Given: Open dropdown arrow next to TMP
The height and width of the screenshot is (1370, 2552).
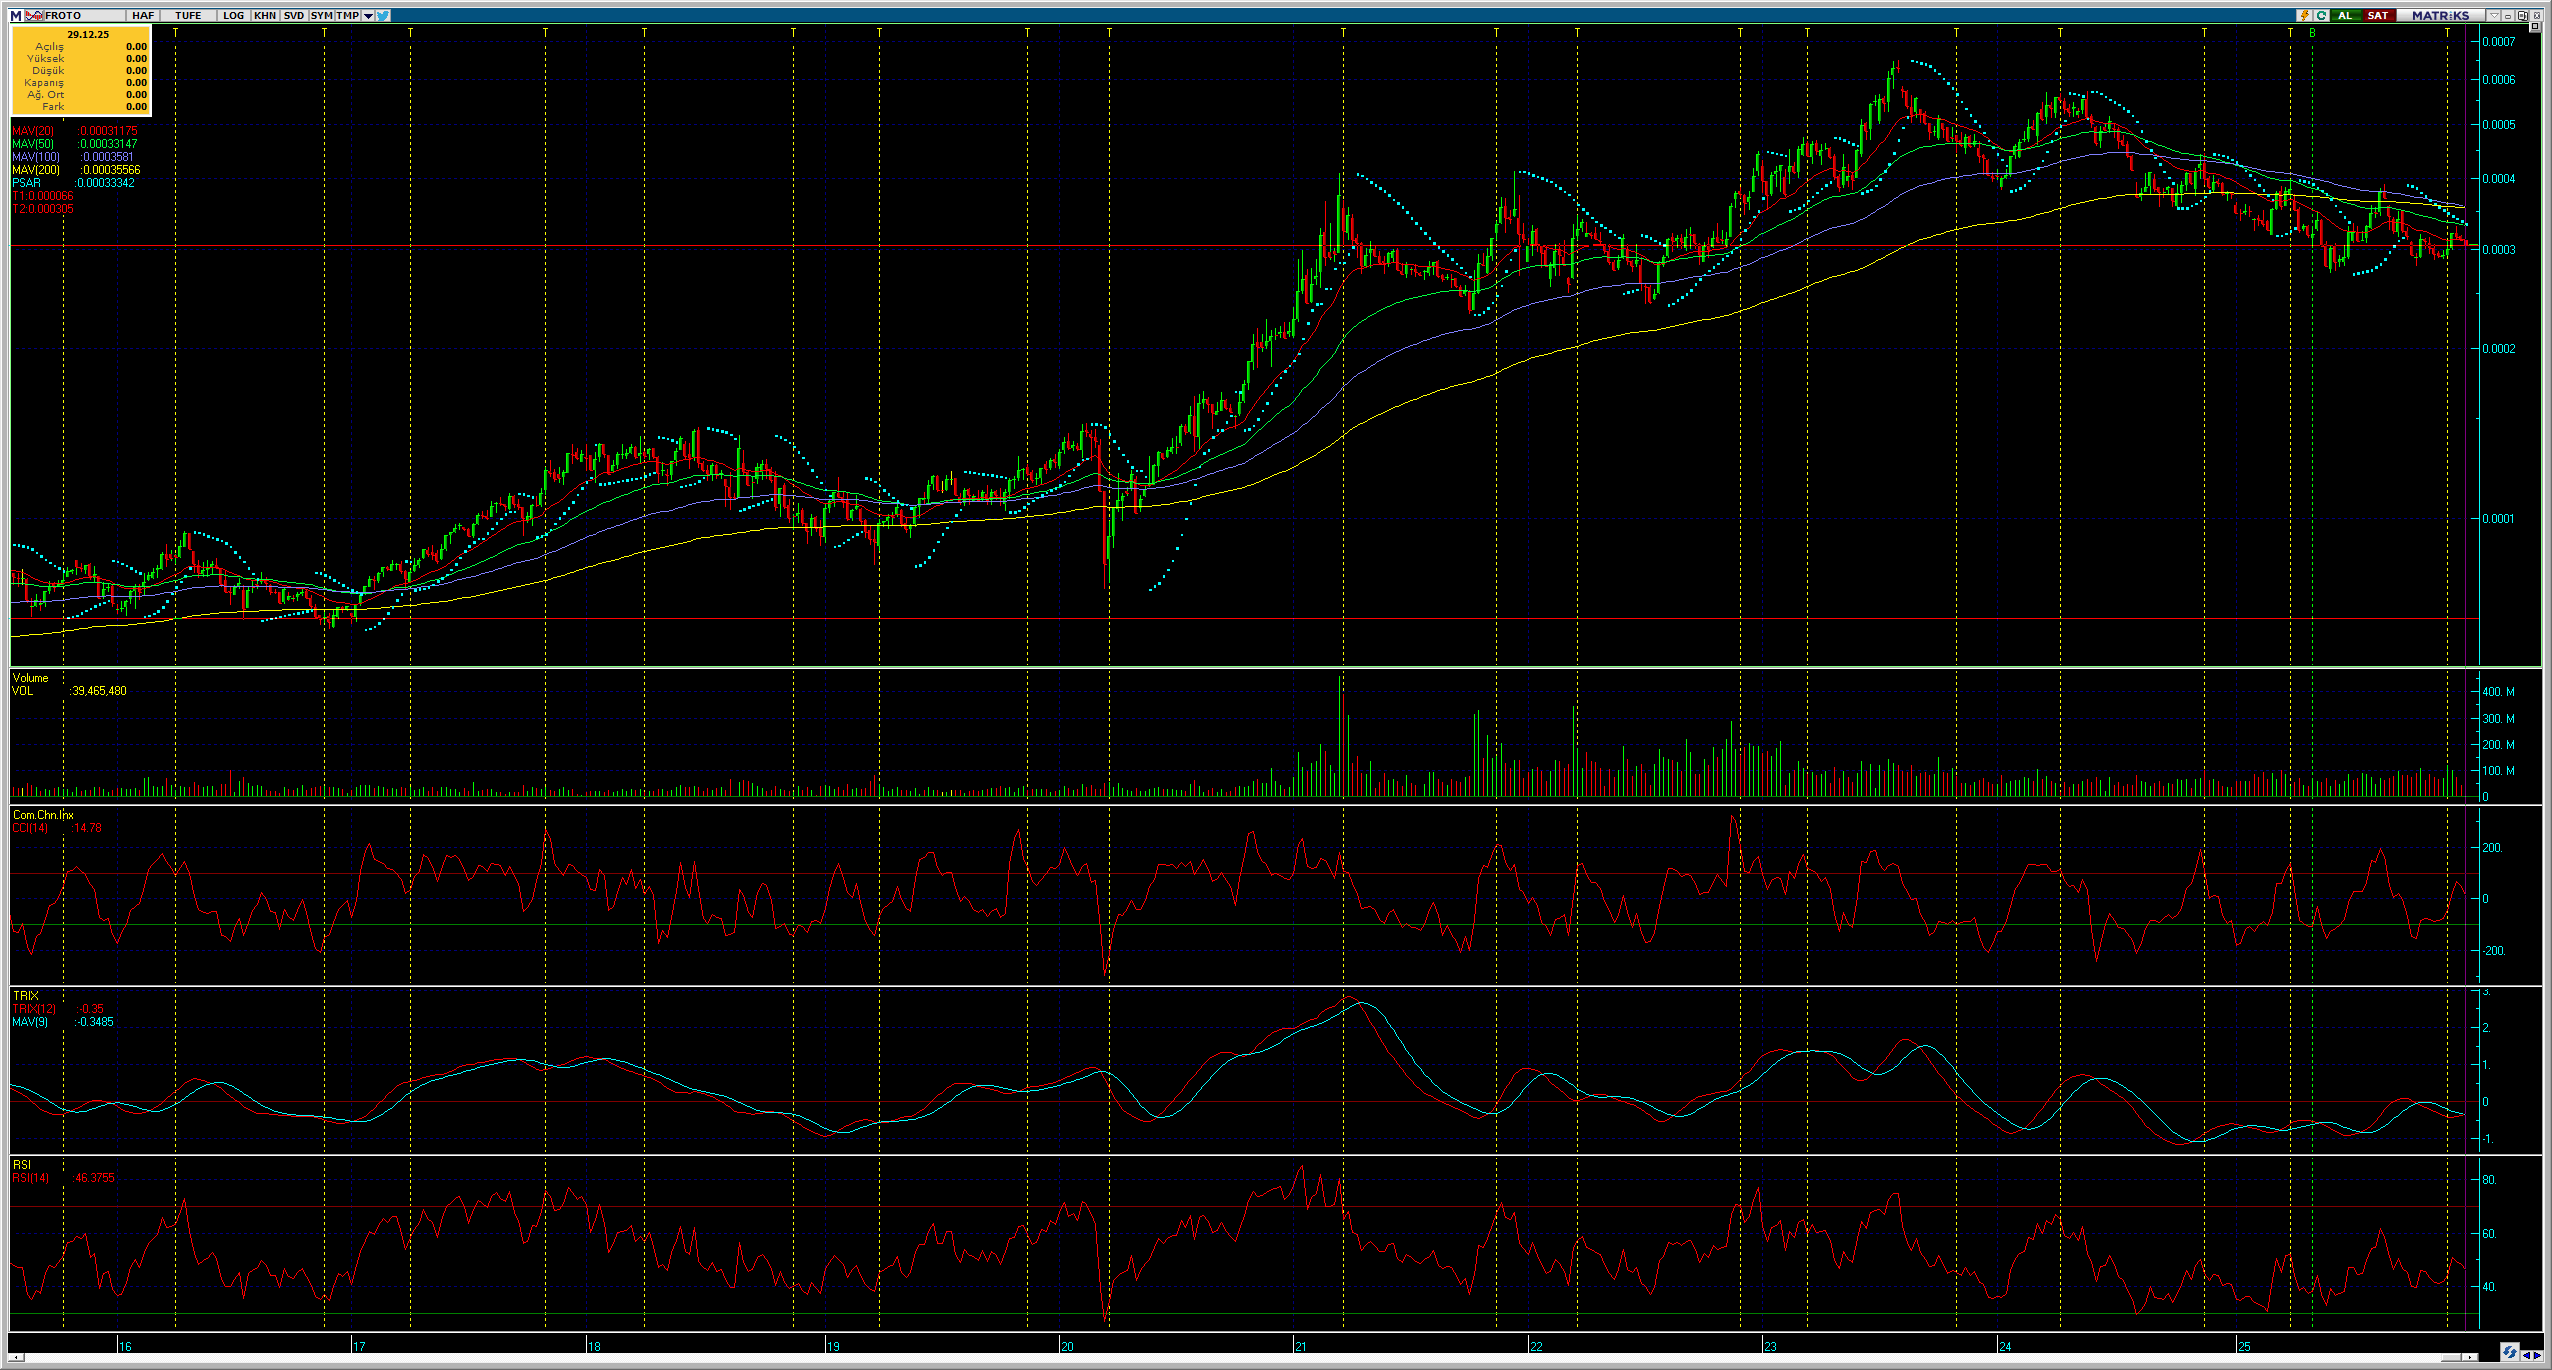Looking at the screenshot, I should [368, 15].
